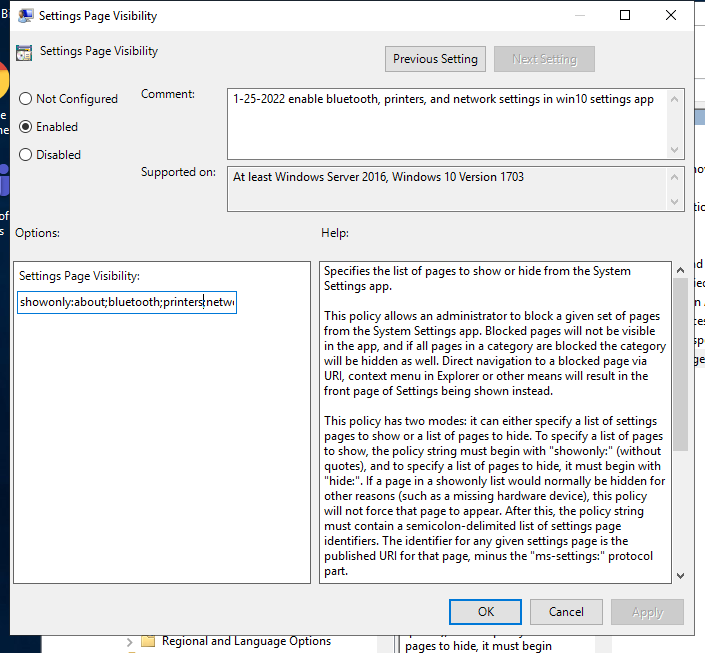Viewport: 705px width, 653px height.
Task: Minimize the Settings Page Visibility window
Action: (x=580, y=16)
